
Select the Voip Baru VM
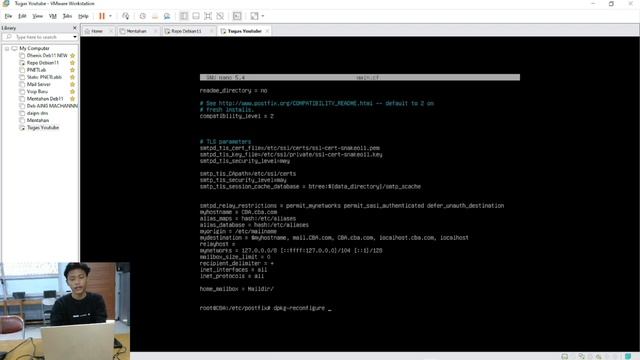[37, 91]
